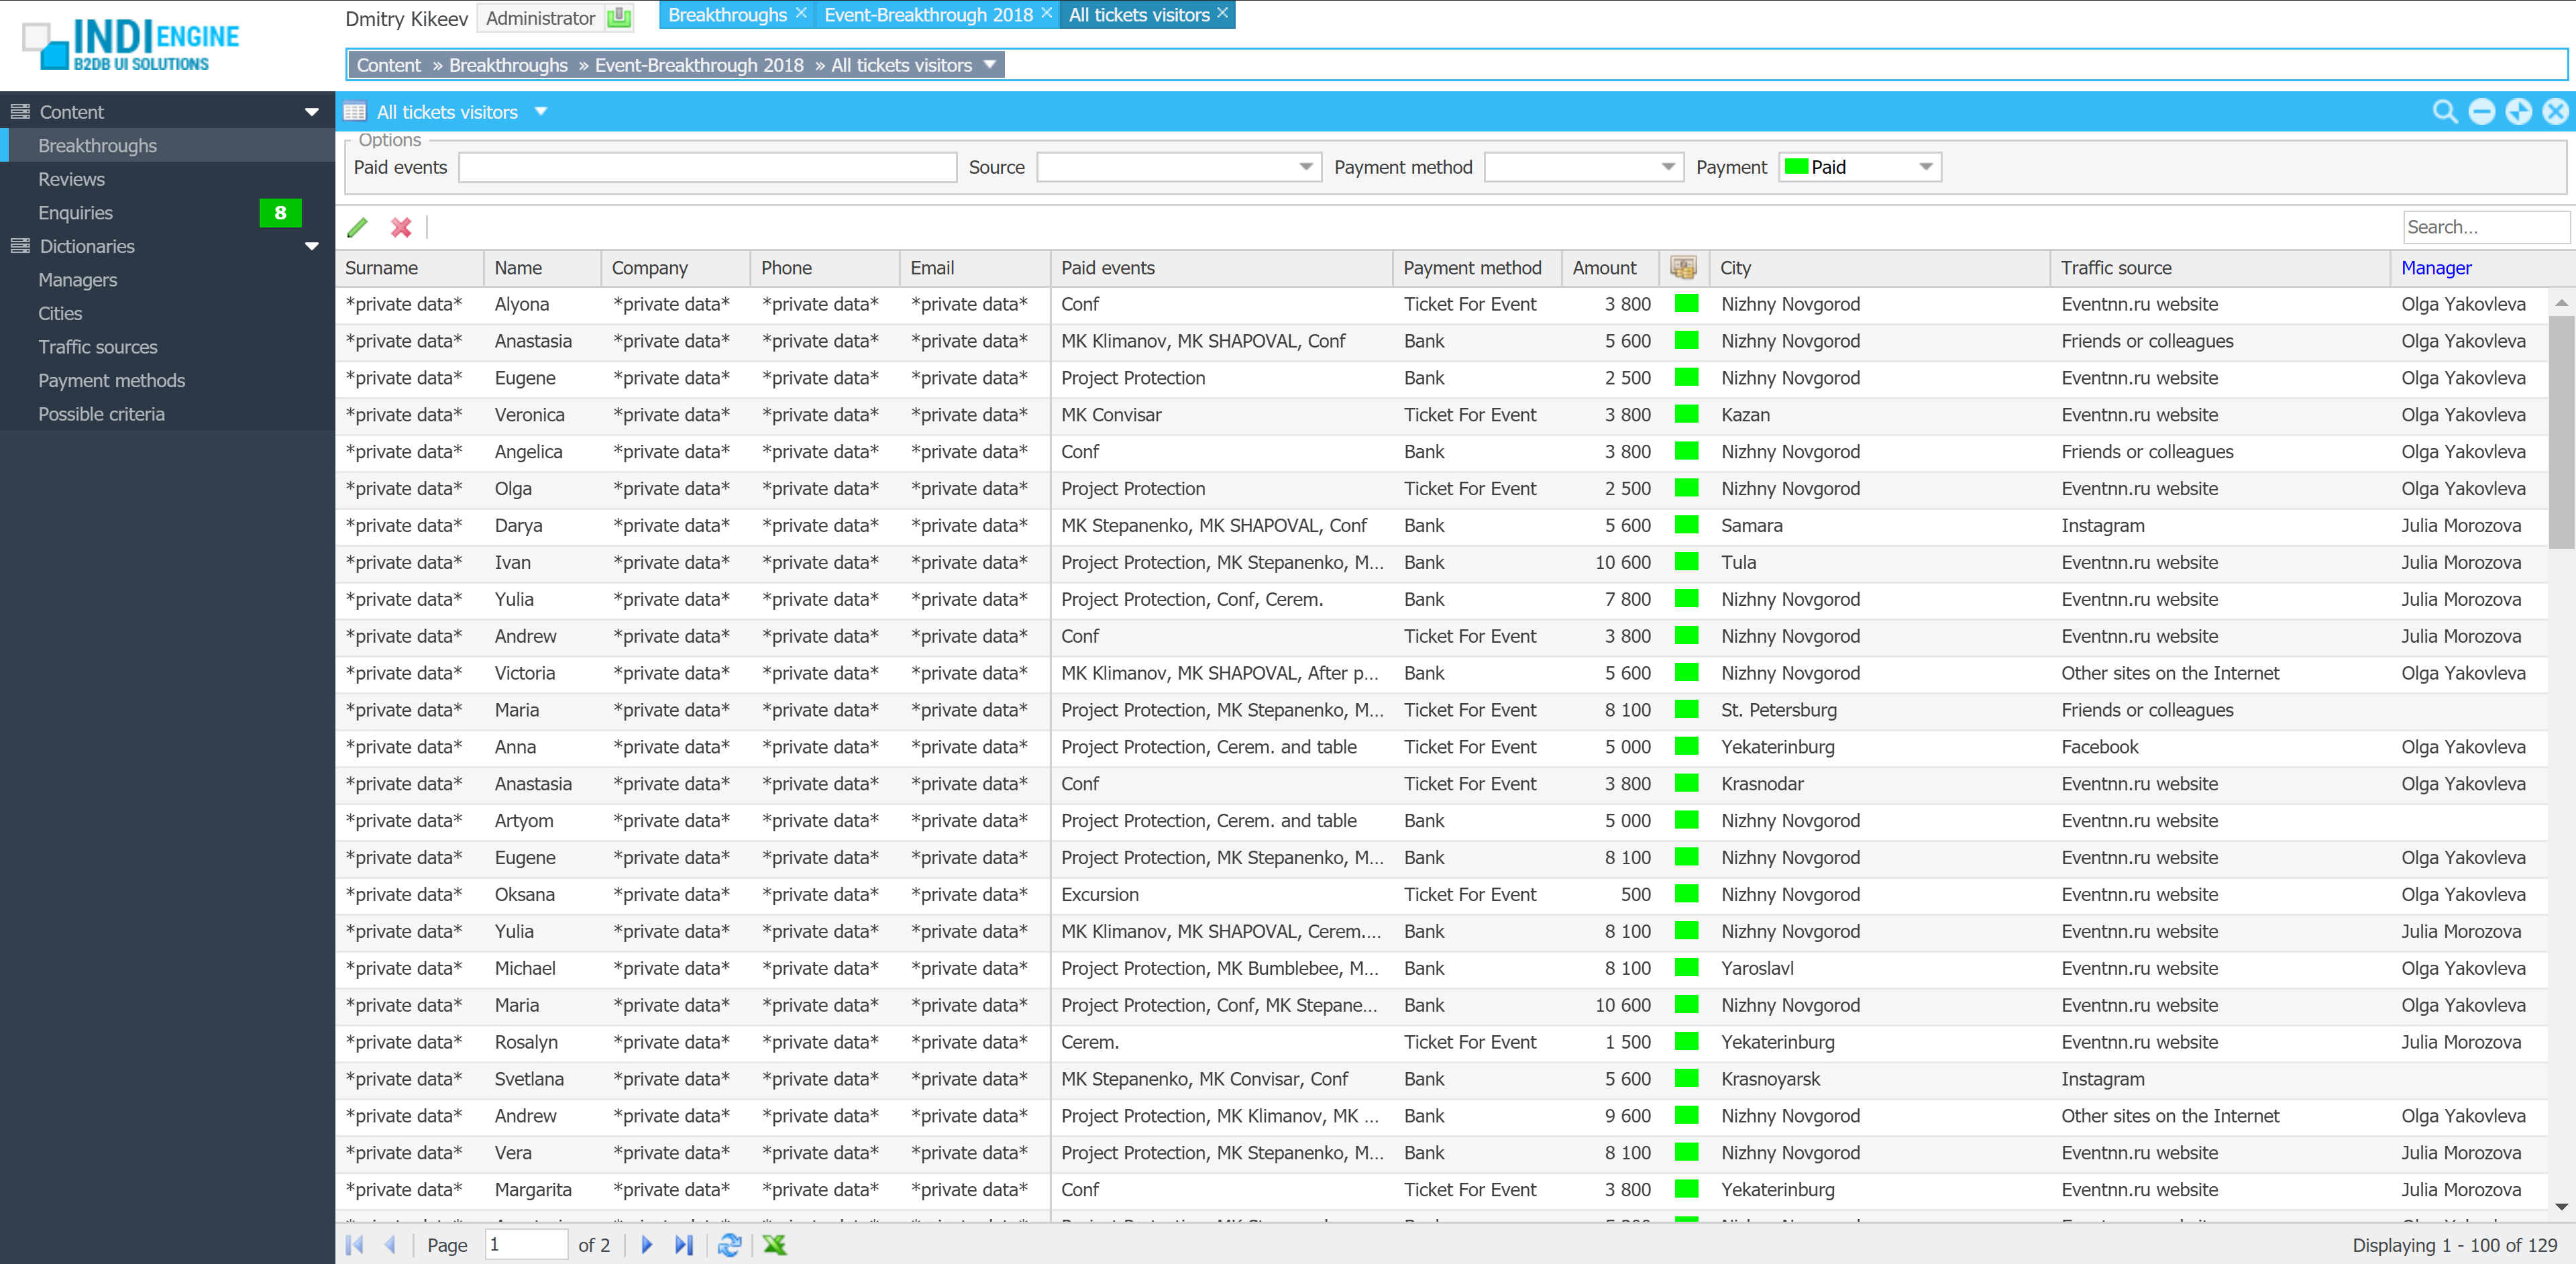The image size is (2576, 1264).
Task: Sort by Manager column header
Action: pos(2436,268)
